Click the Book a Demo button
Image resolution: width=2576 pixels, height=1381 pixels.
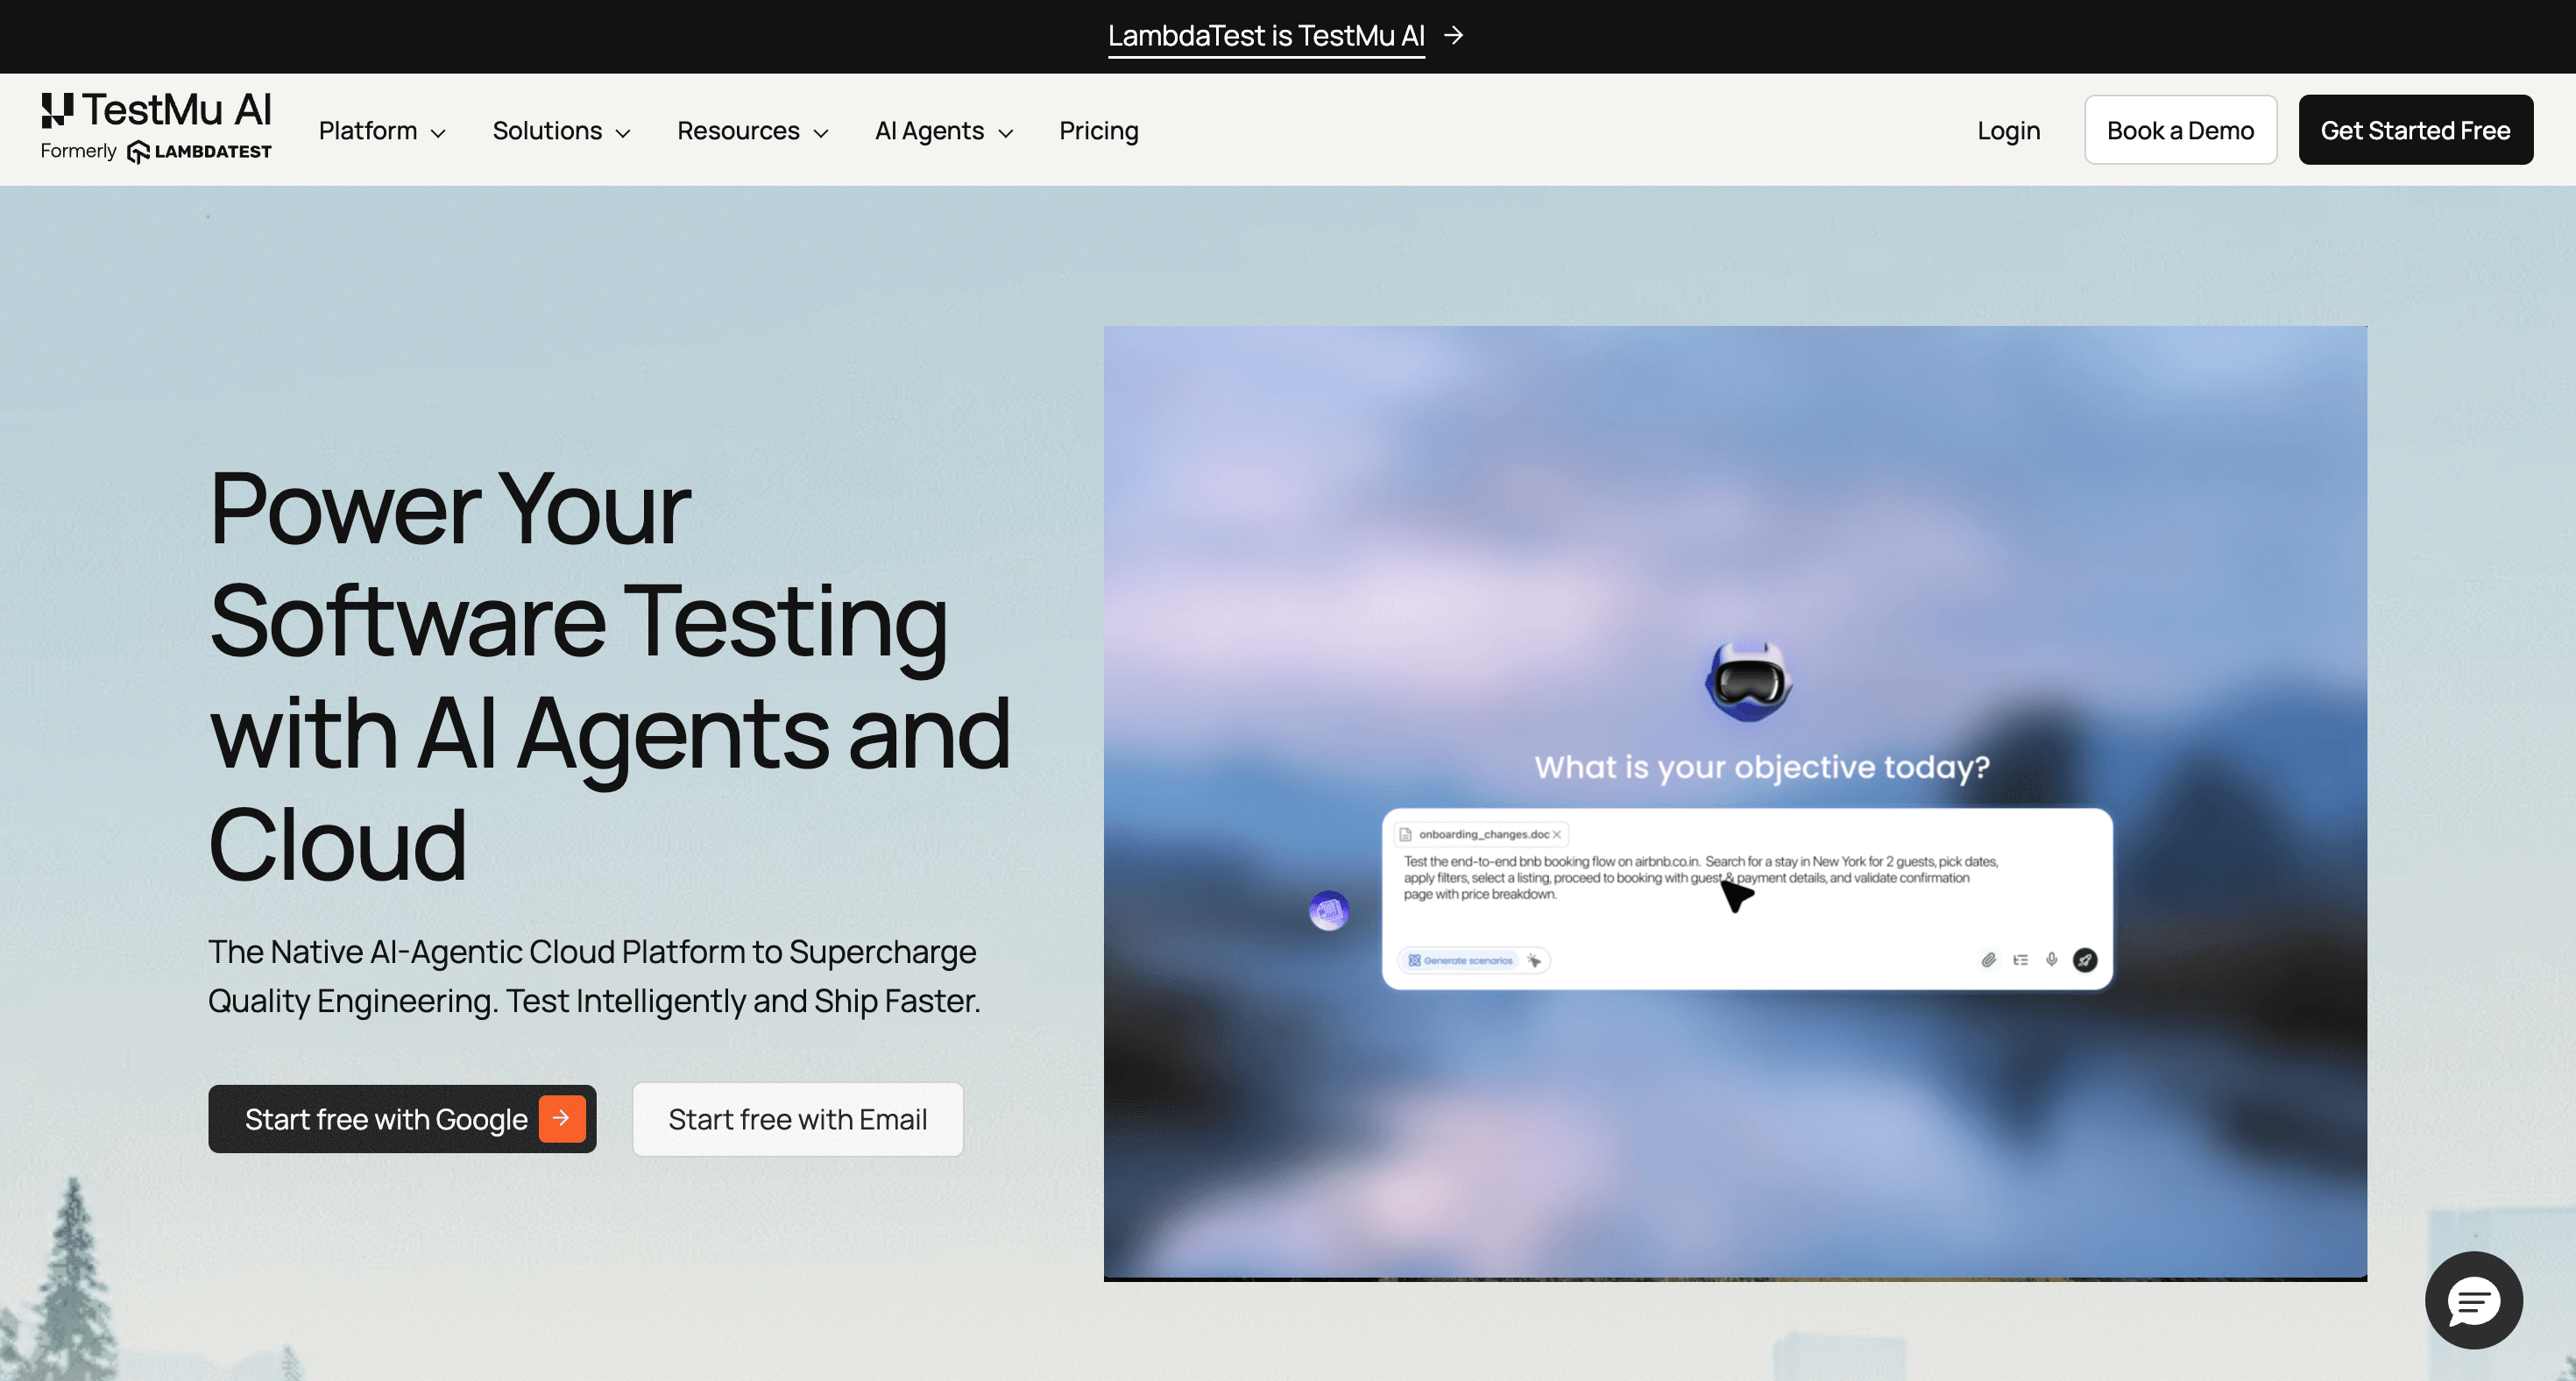2180,130
